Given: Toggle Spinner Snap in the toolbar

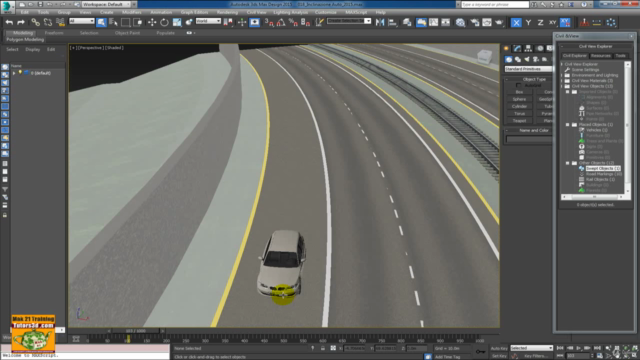Looking at the screenshot, I should tap(305, 22).
